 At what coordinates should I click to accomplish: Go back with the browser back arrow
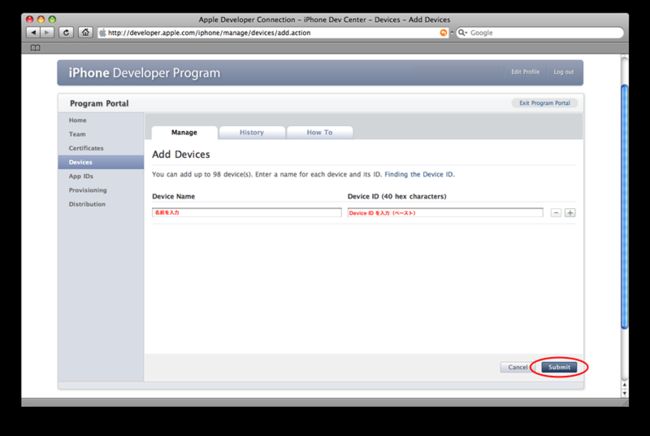tap(34, 32)
